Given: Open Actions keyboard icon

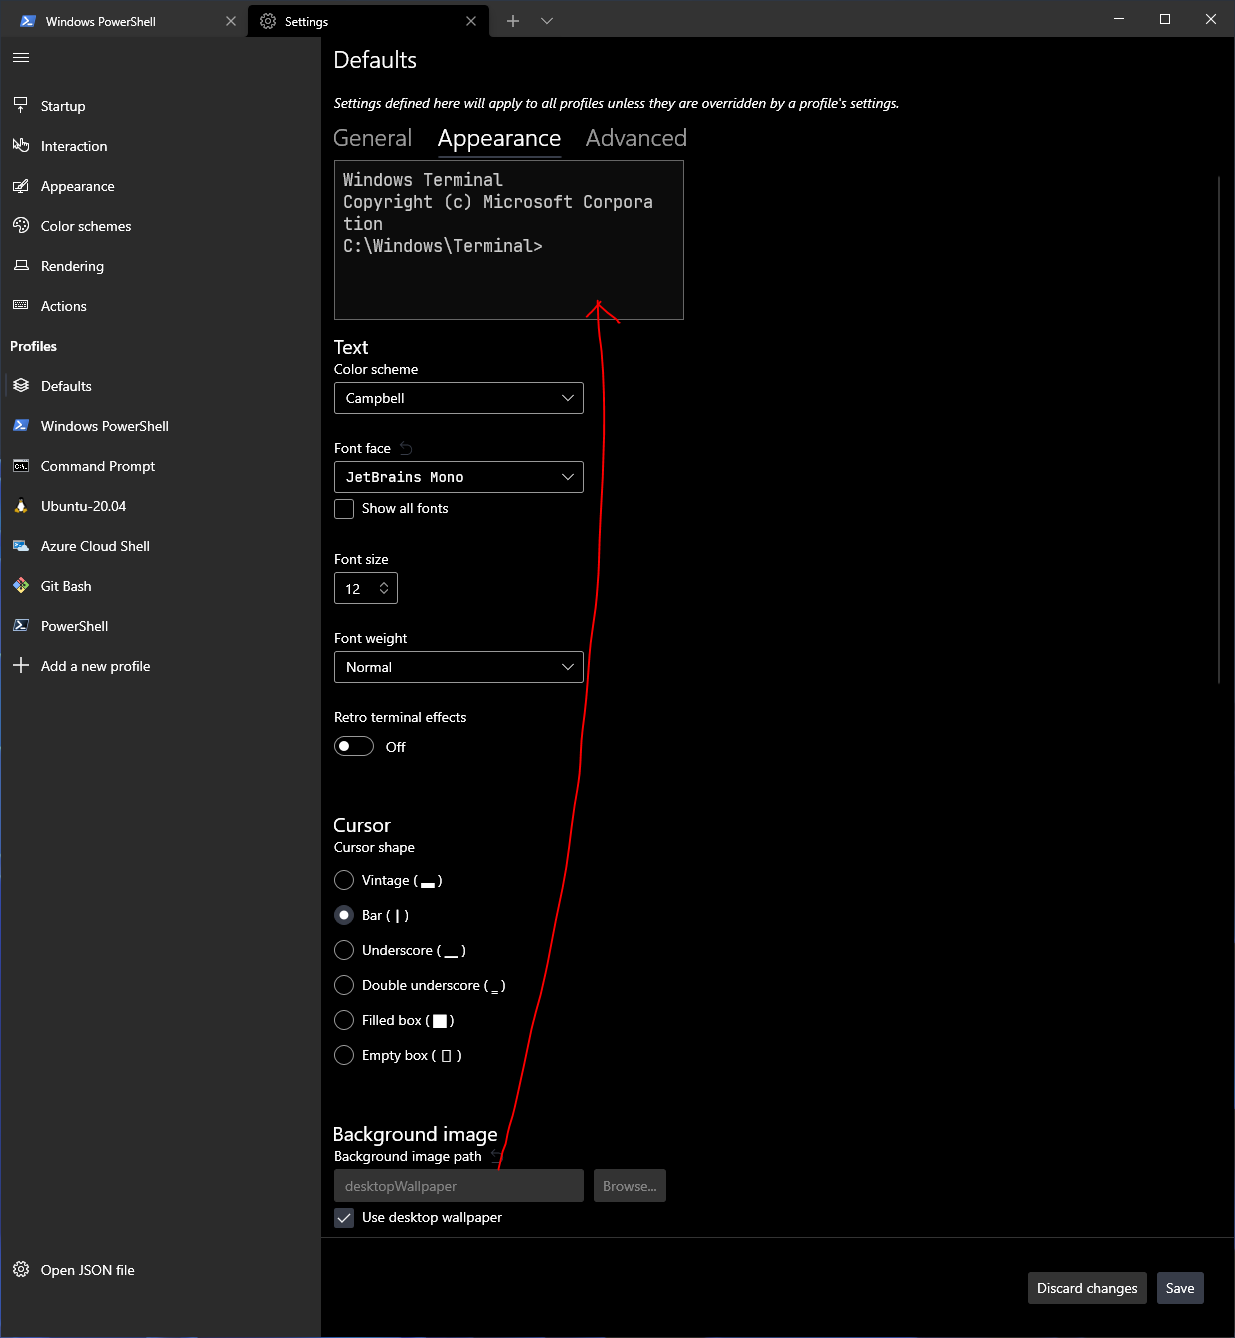Looking at the screenshot, I should point(21,305).
